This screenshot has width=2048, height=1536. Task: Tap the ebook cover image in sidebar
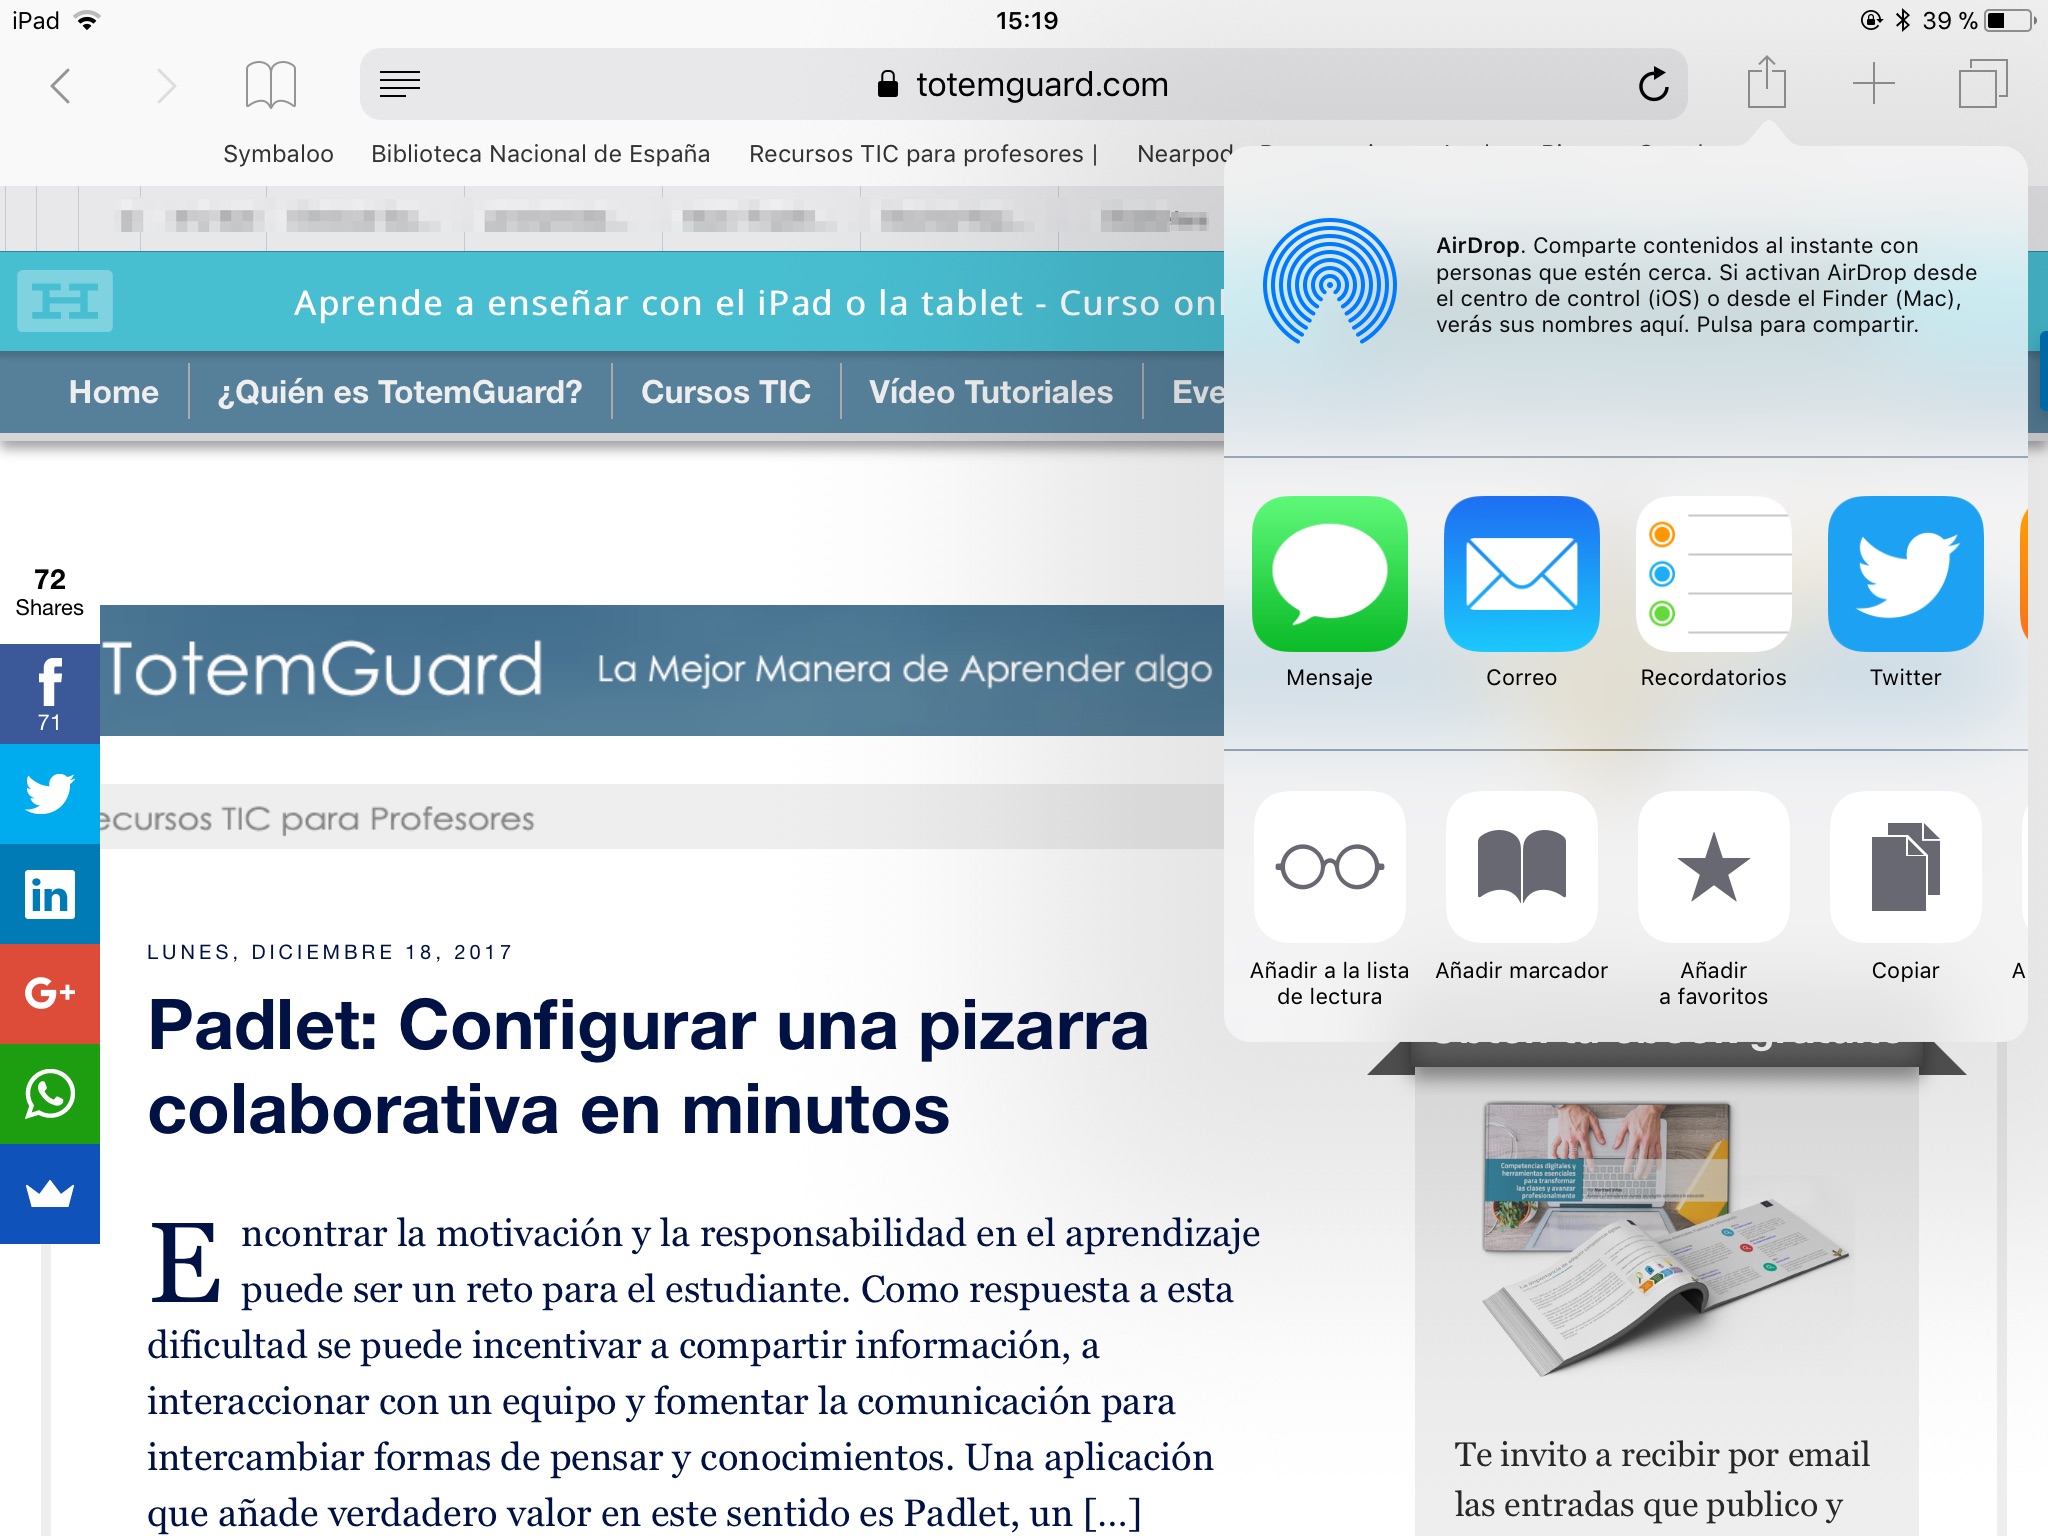tap(1665, 1240)
